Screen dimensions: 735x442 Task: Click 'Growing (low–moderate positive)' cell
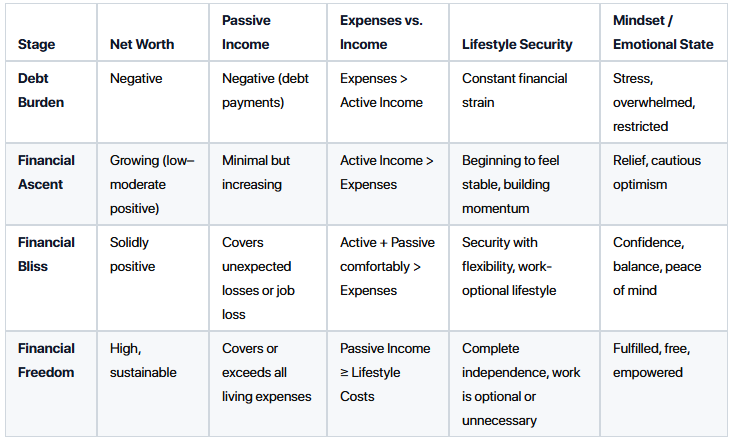pos(152,184)
